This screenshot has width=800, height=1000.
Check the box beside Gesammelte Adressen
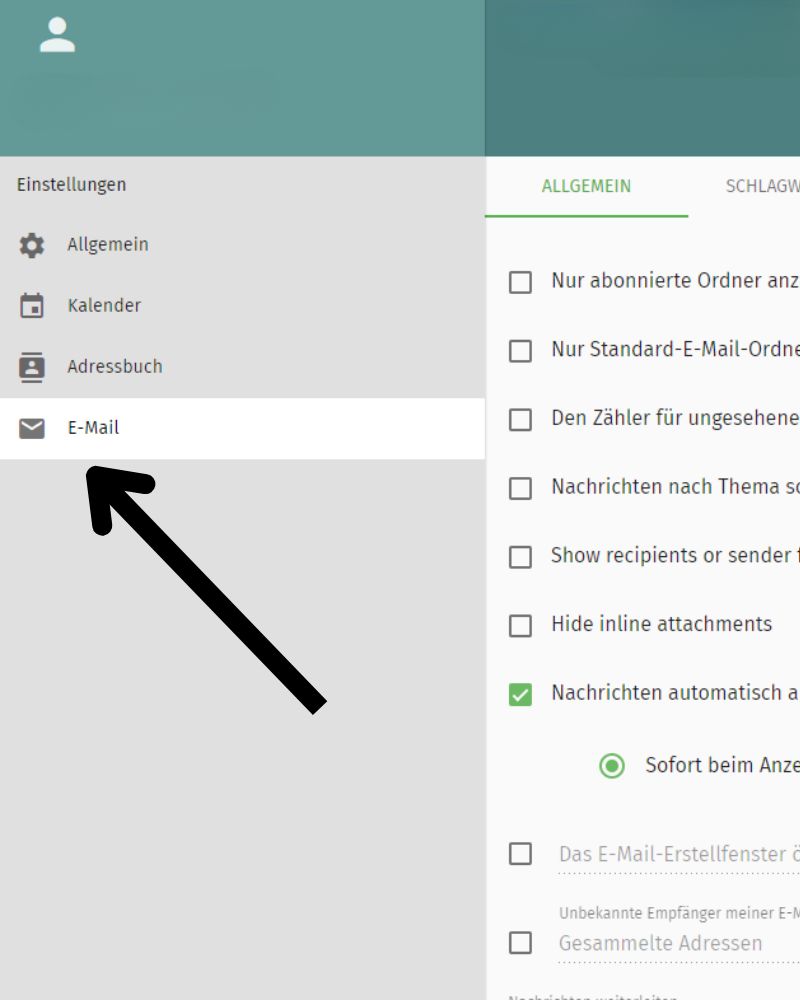point(520,942)
